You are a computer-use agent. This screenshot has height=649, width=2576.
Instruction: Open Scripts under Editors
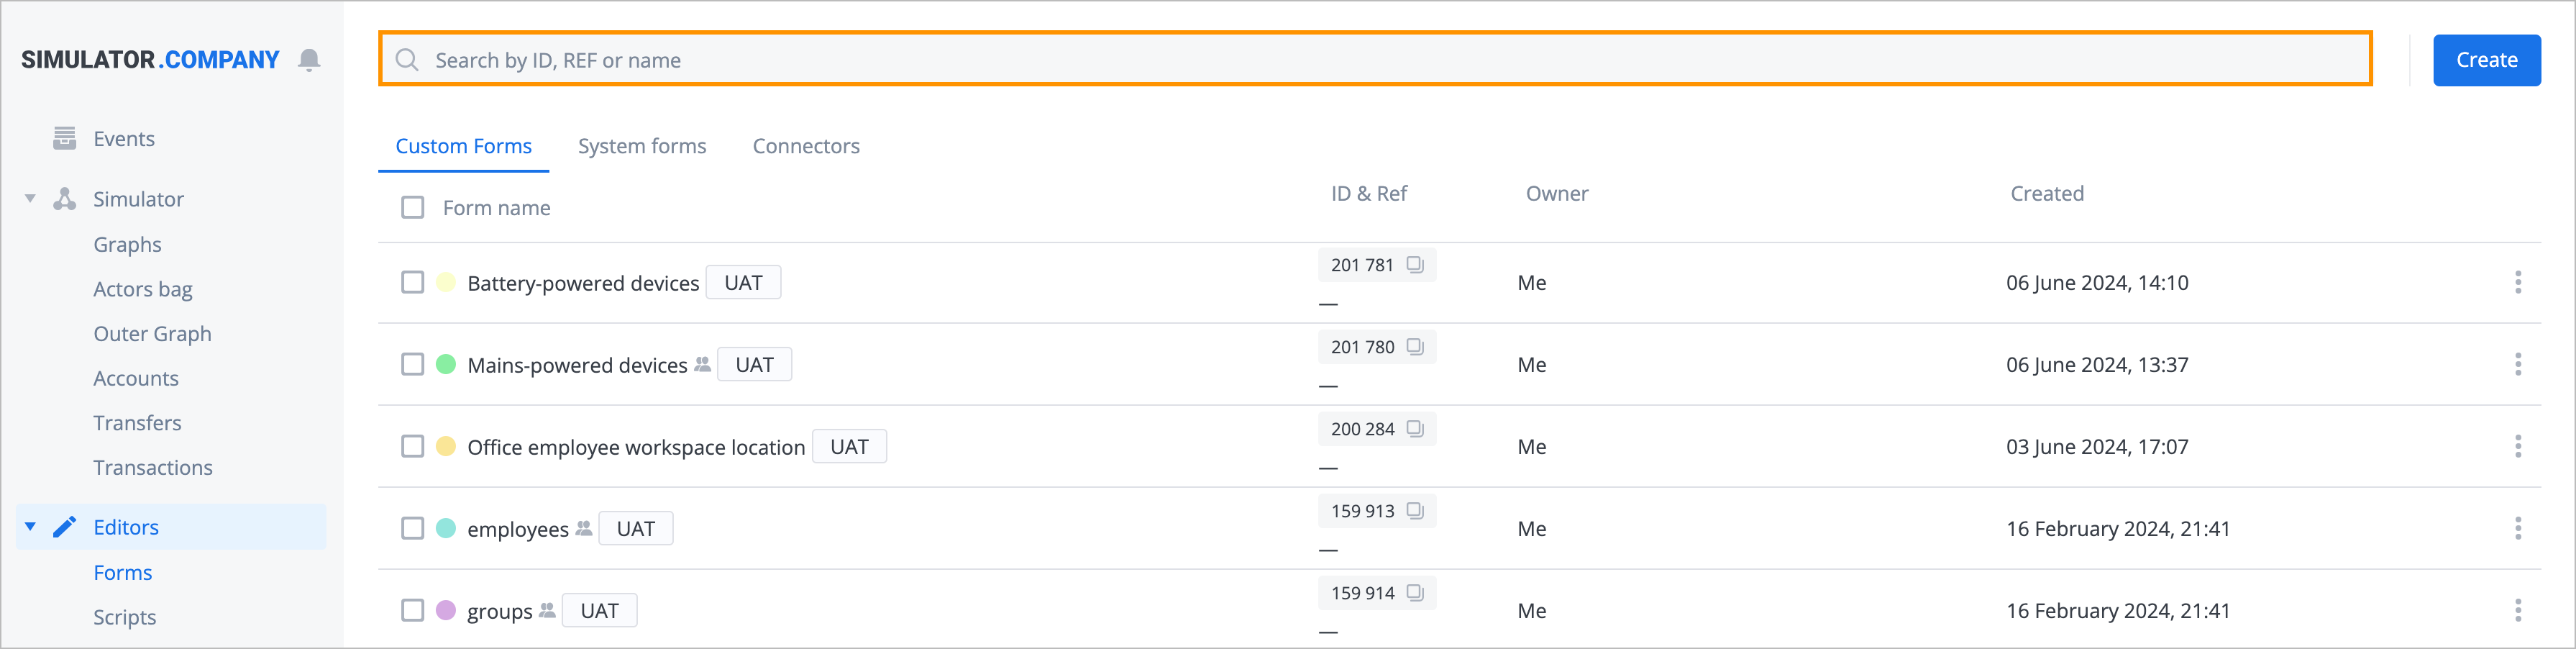[125, 618]
